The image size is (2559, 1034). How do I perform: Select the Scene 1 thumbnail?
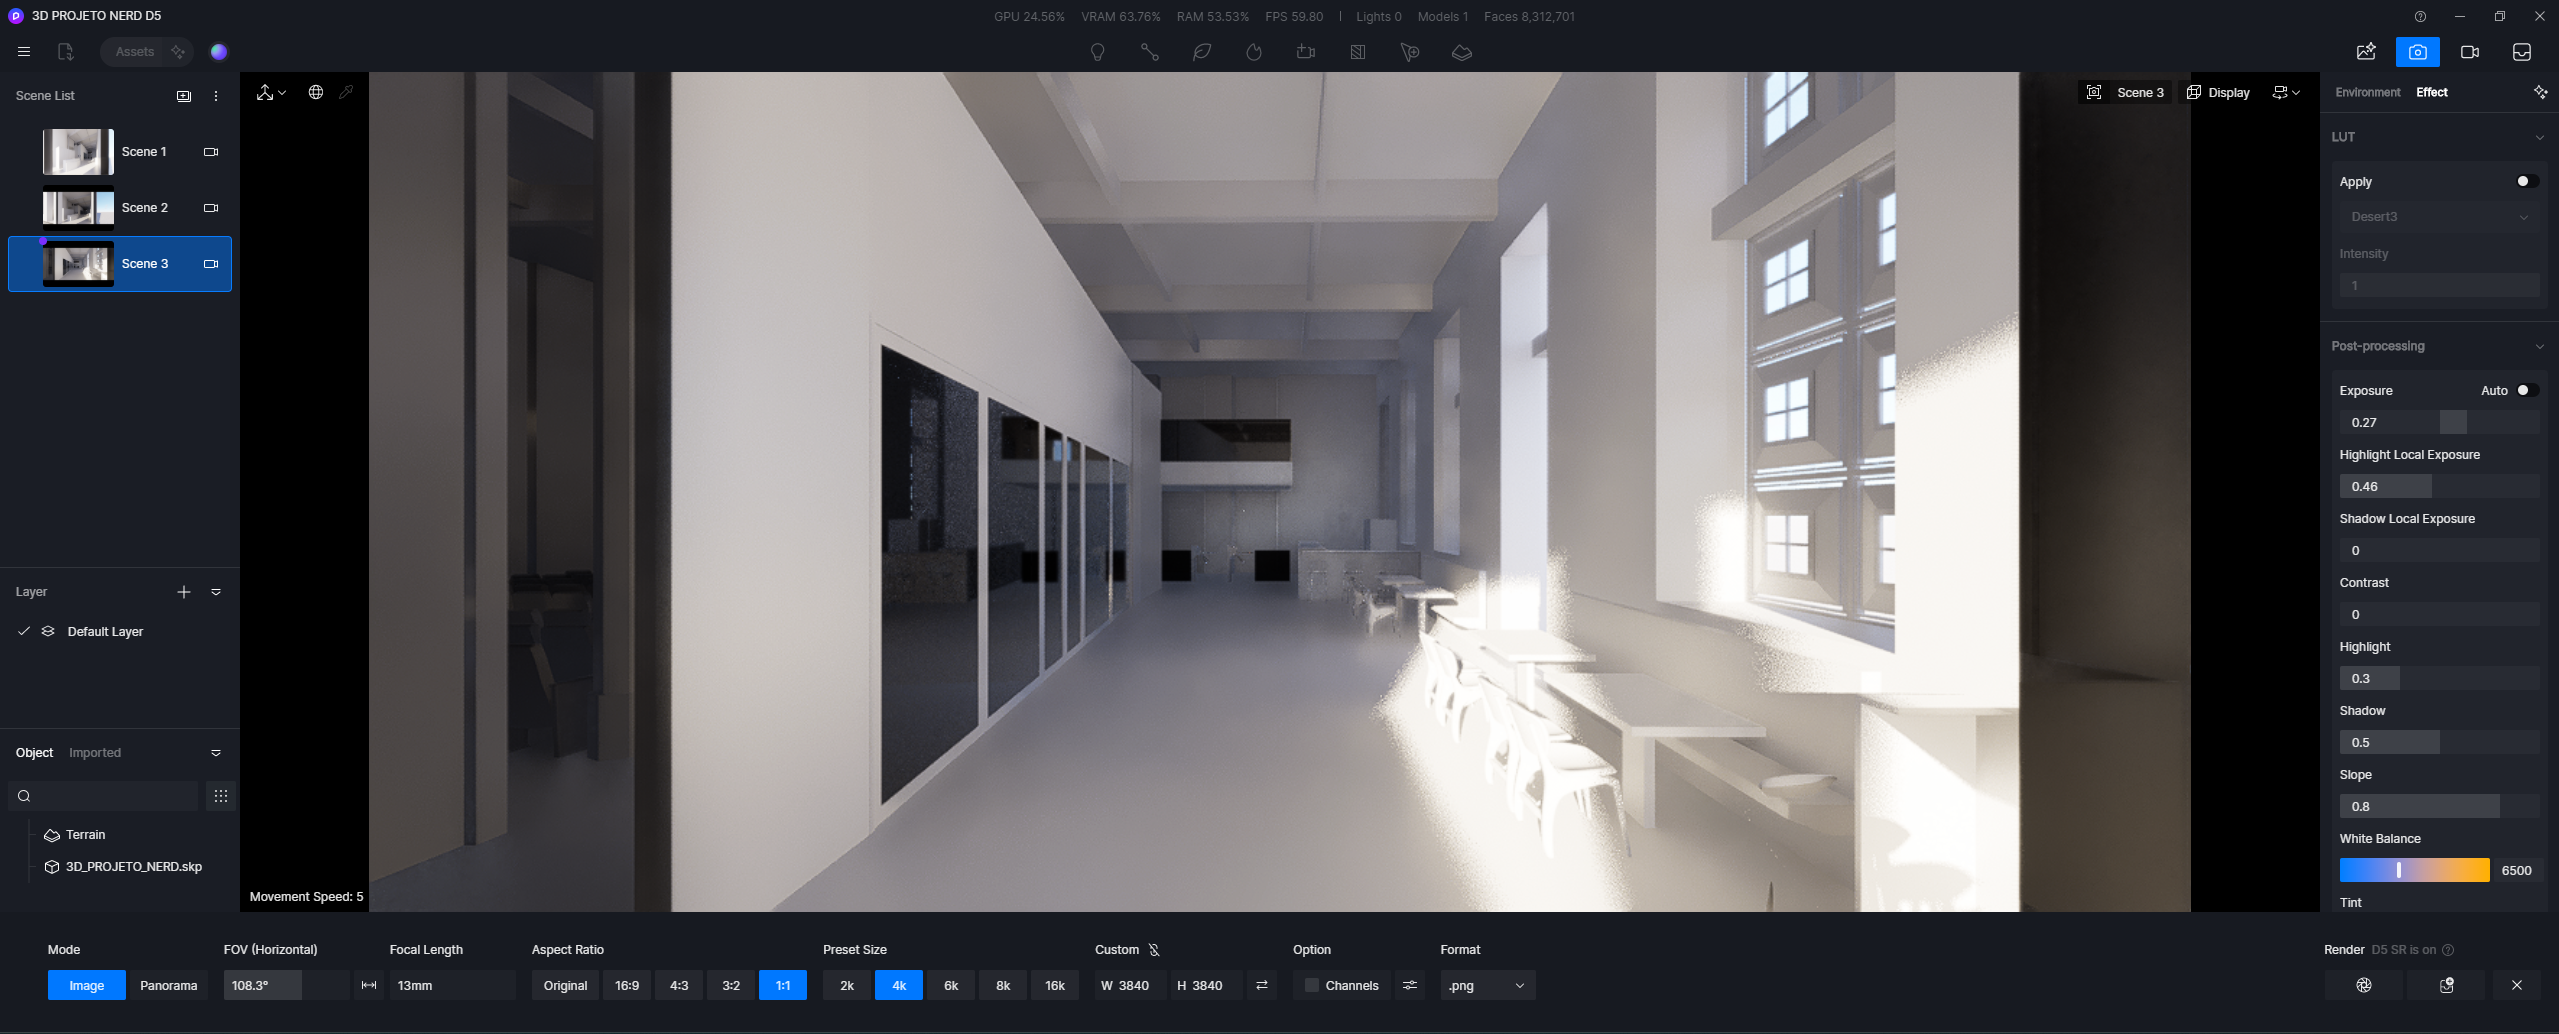coord(78,152)
